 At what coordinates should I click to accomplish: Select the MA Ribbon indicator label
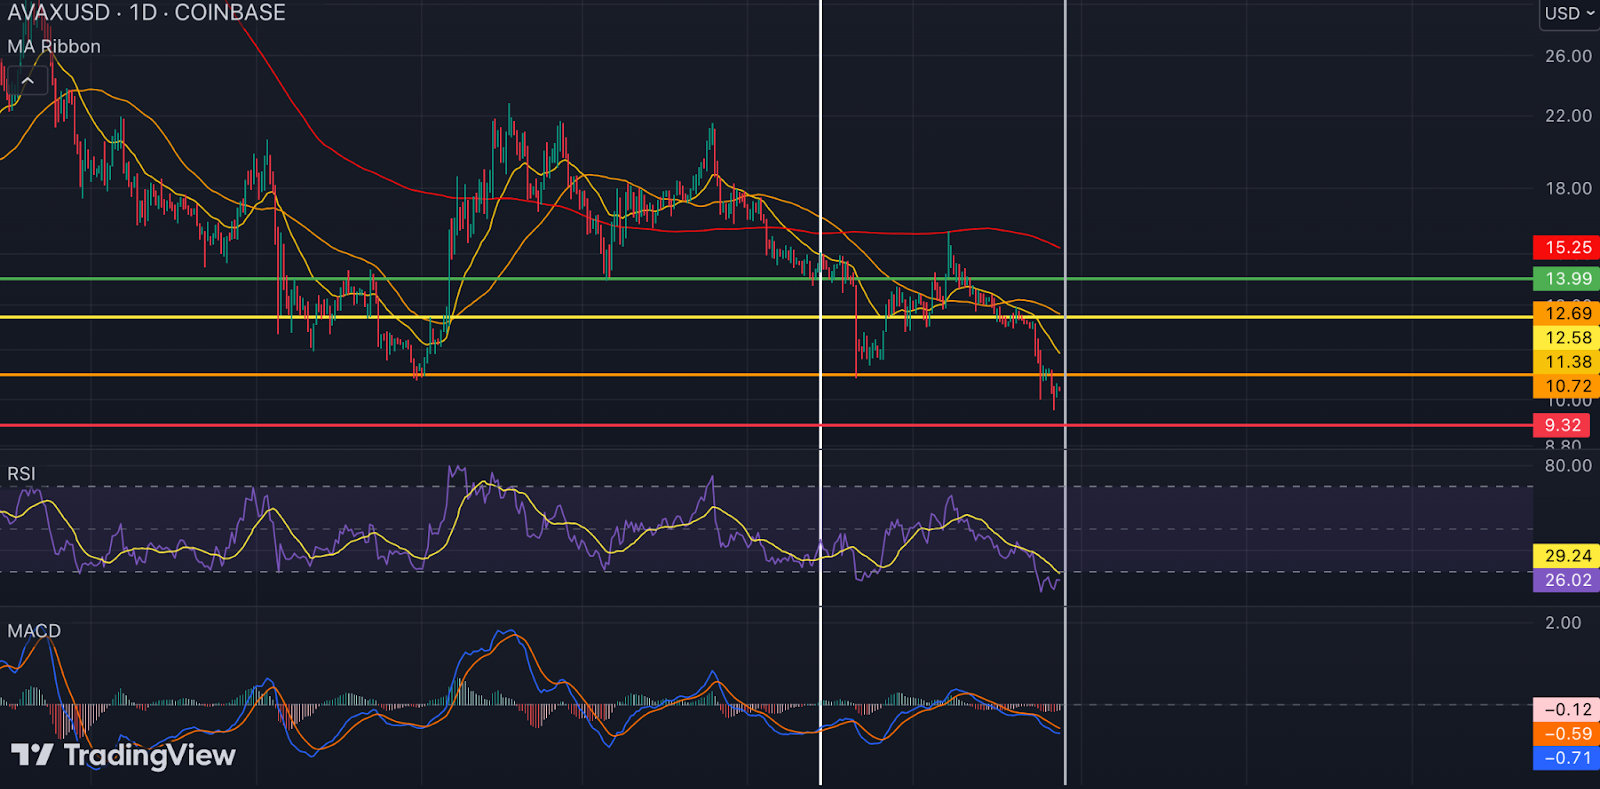click(54, 46)
